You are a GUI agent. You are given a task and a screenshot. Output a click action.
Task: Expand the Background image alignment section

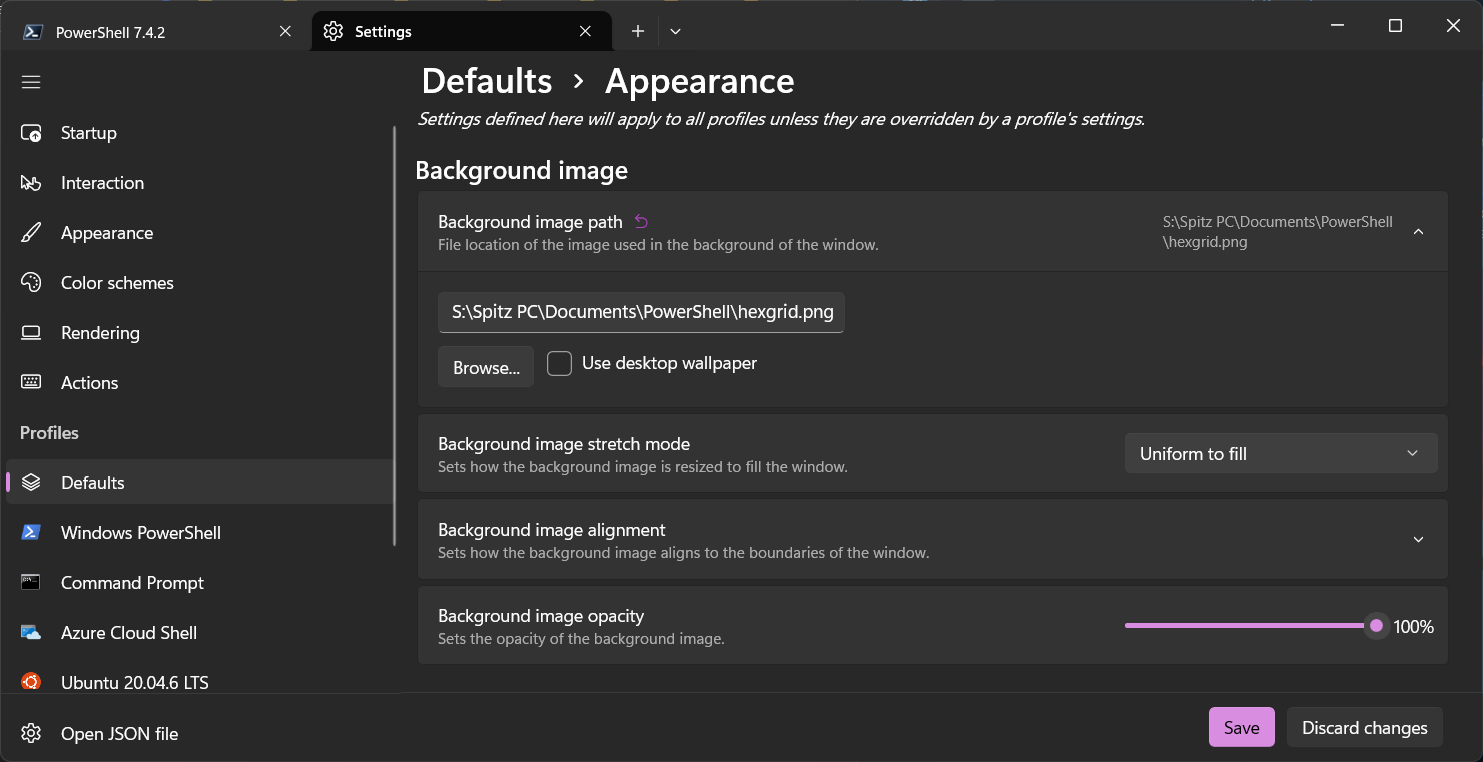point(1418,539)
